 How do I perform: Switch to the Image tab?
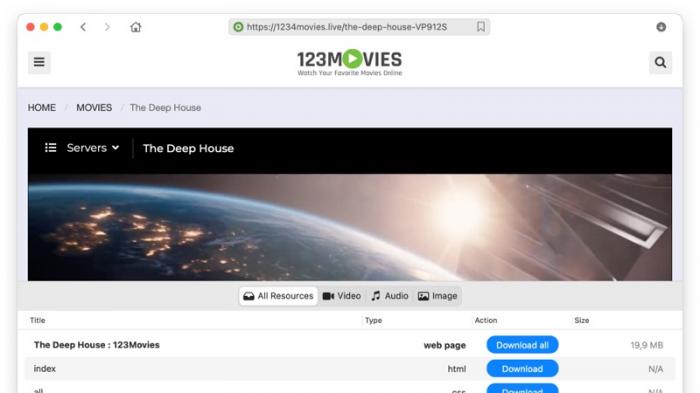tap(438, 296)
